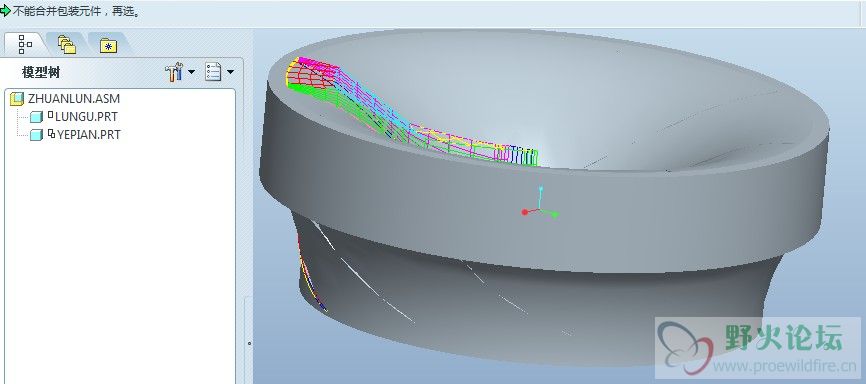Screen dimensions: 866x384
Task: Expand the Show dropdown arrow
Action: click(230, 72)
